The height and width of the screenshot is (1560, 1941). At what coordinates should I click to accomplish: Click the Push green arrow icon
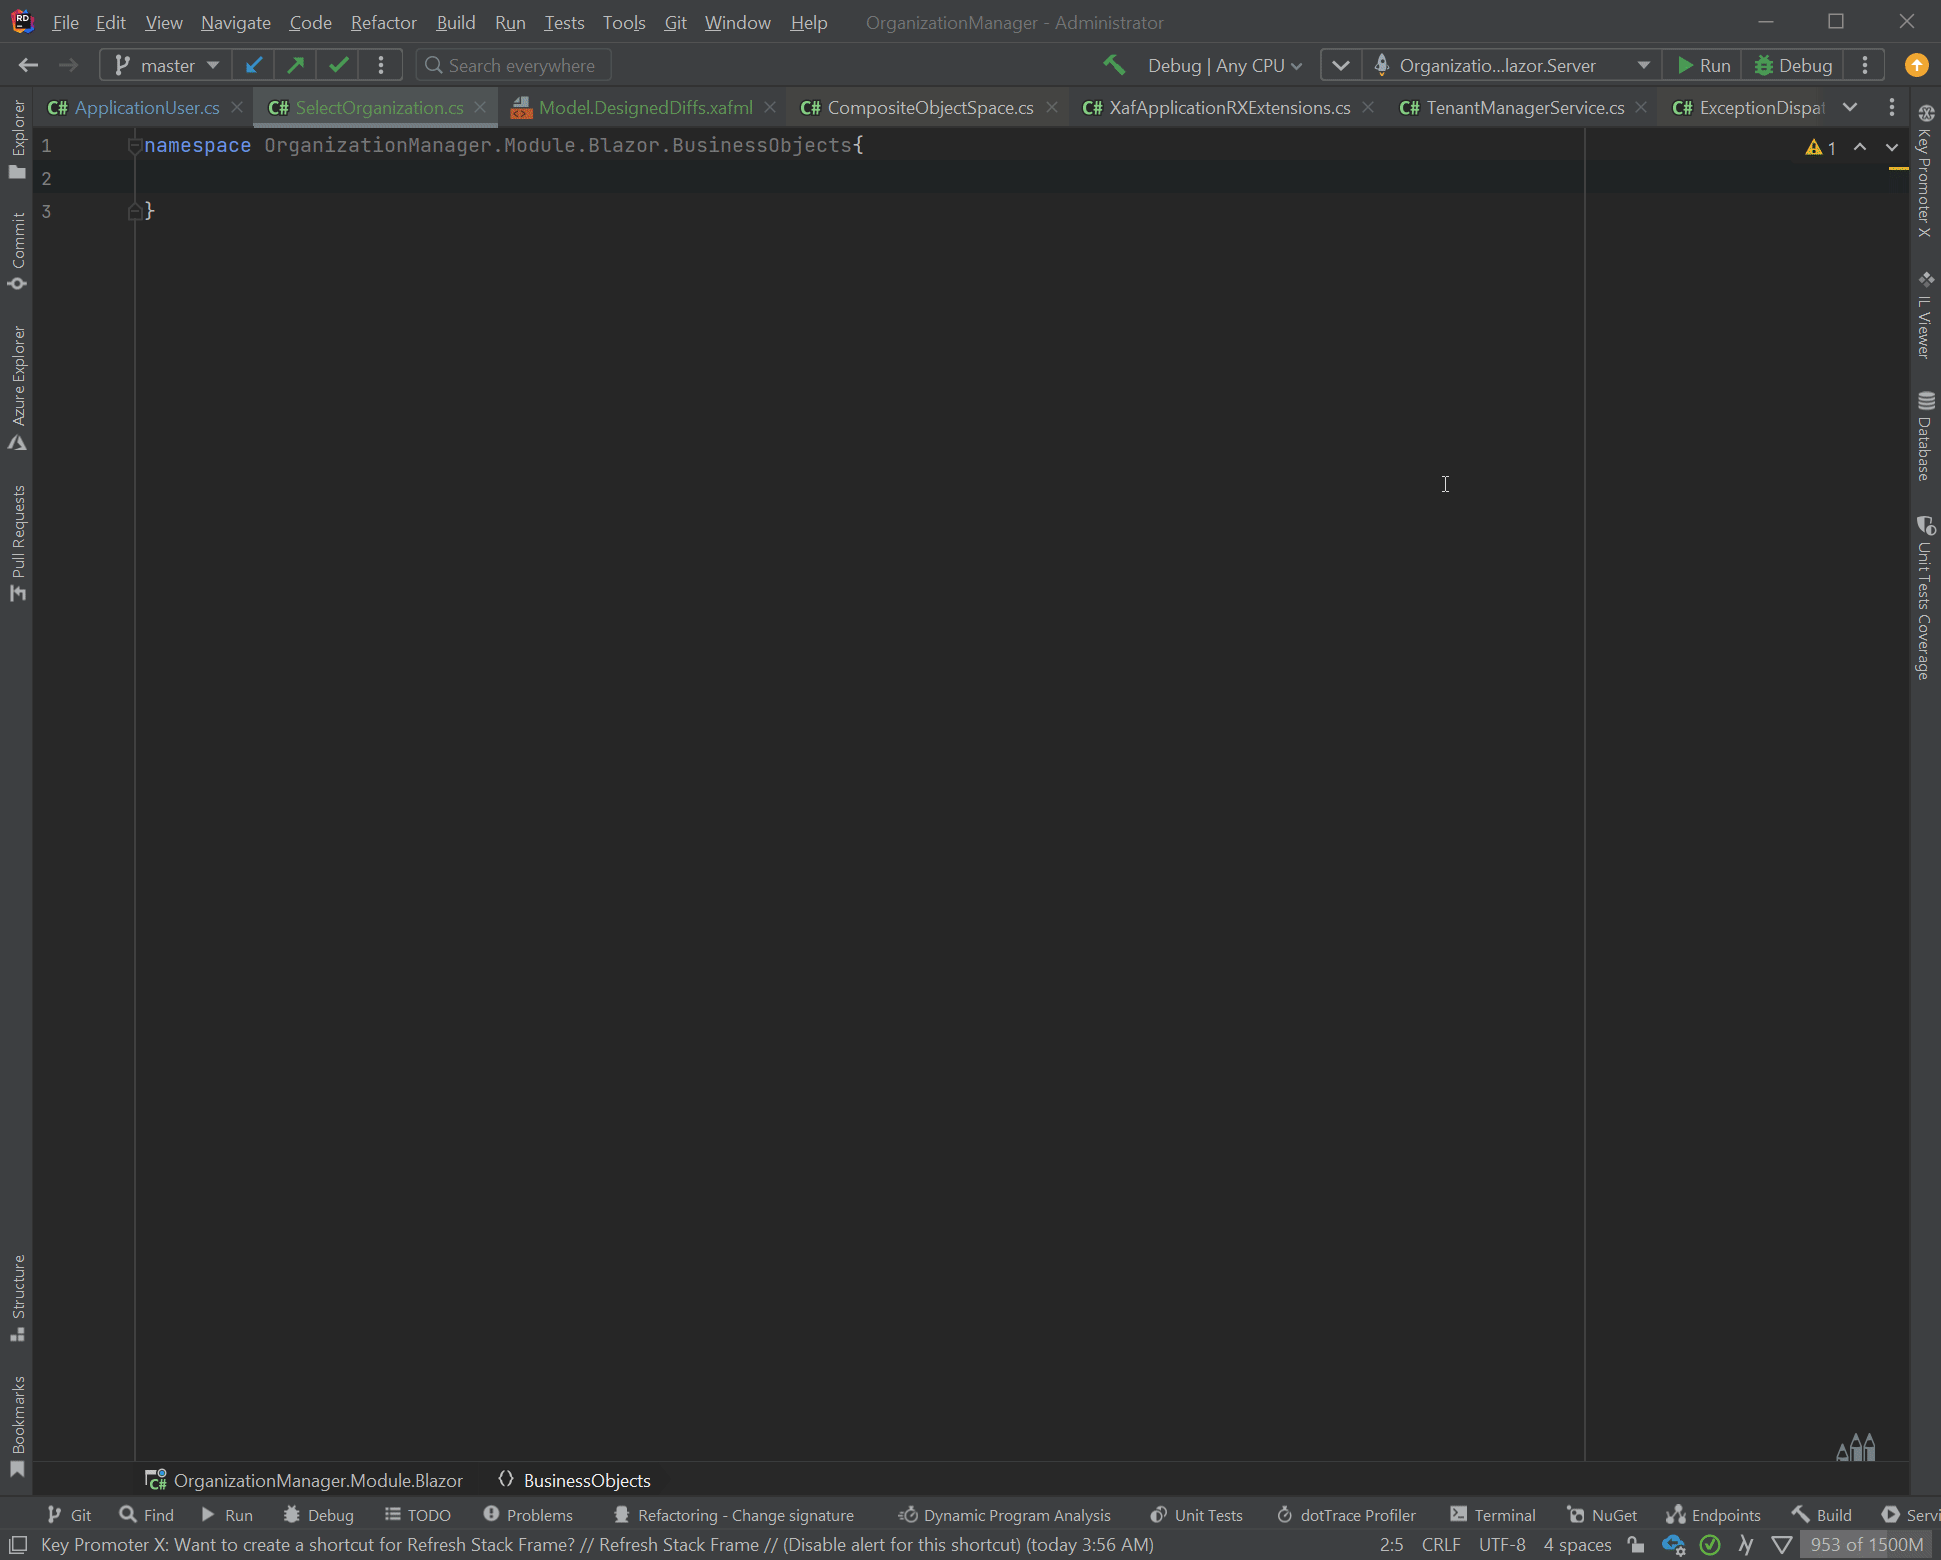296,65
